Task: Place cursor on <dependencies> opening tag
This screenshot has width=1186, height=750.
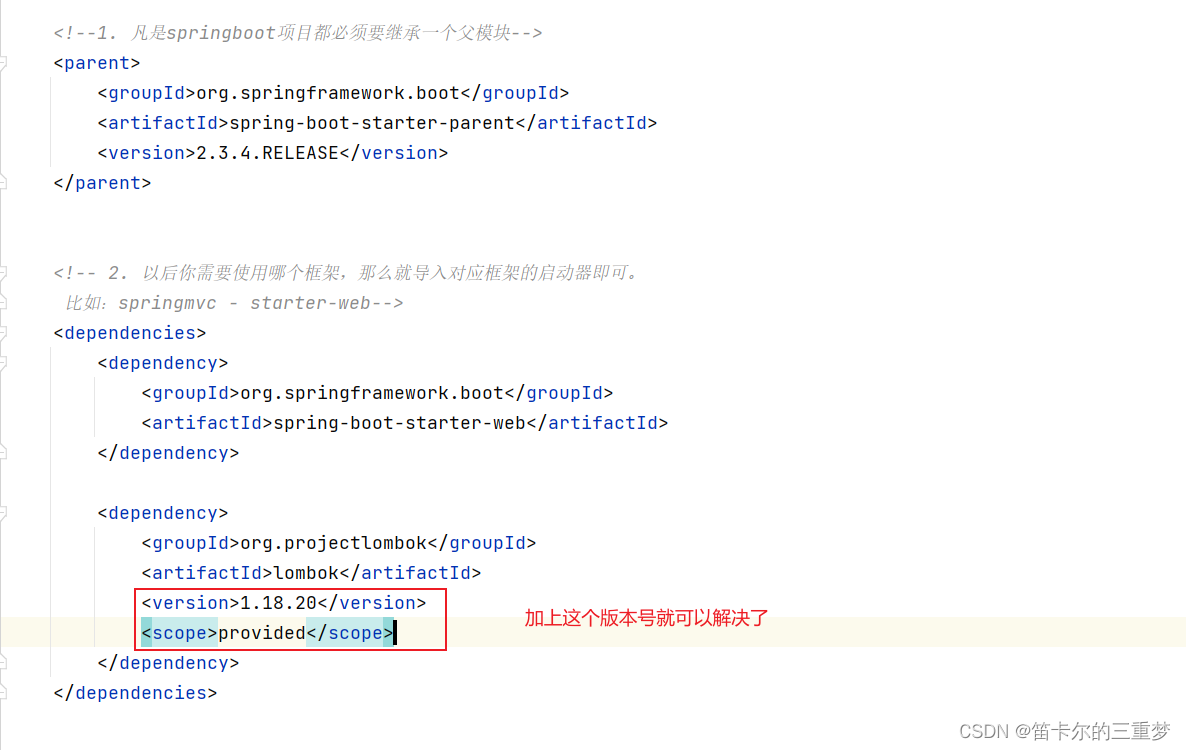Action: [x=130, y=333]
